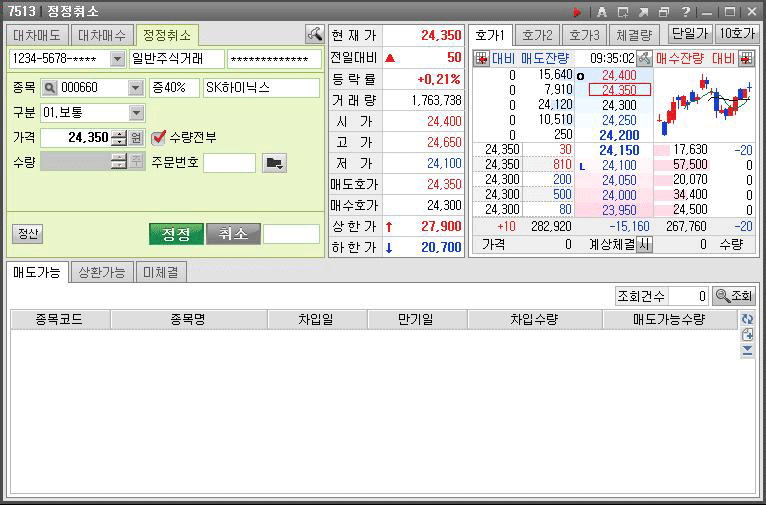This screenshot has height=505, width=766.
Task: Open order number folder lookup icon
Action: tap(274, 163)
